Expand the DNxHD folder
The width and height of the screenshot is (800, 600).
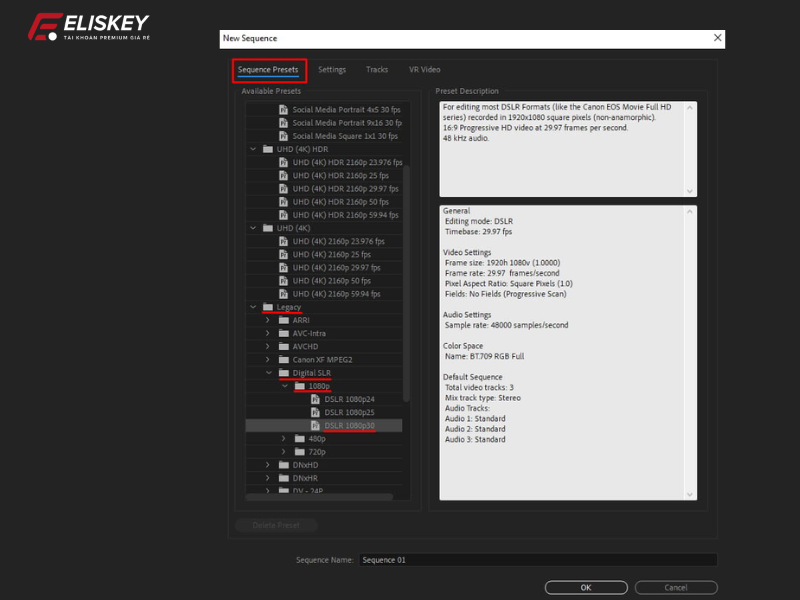click(x=268, y=465)
